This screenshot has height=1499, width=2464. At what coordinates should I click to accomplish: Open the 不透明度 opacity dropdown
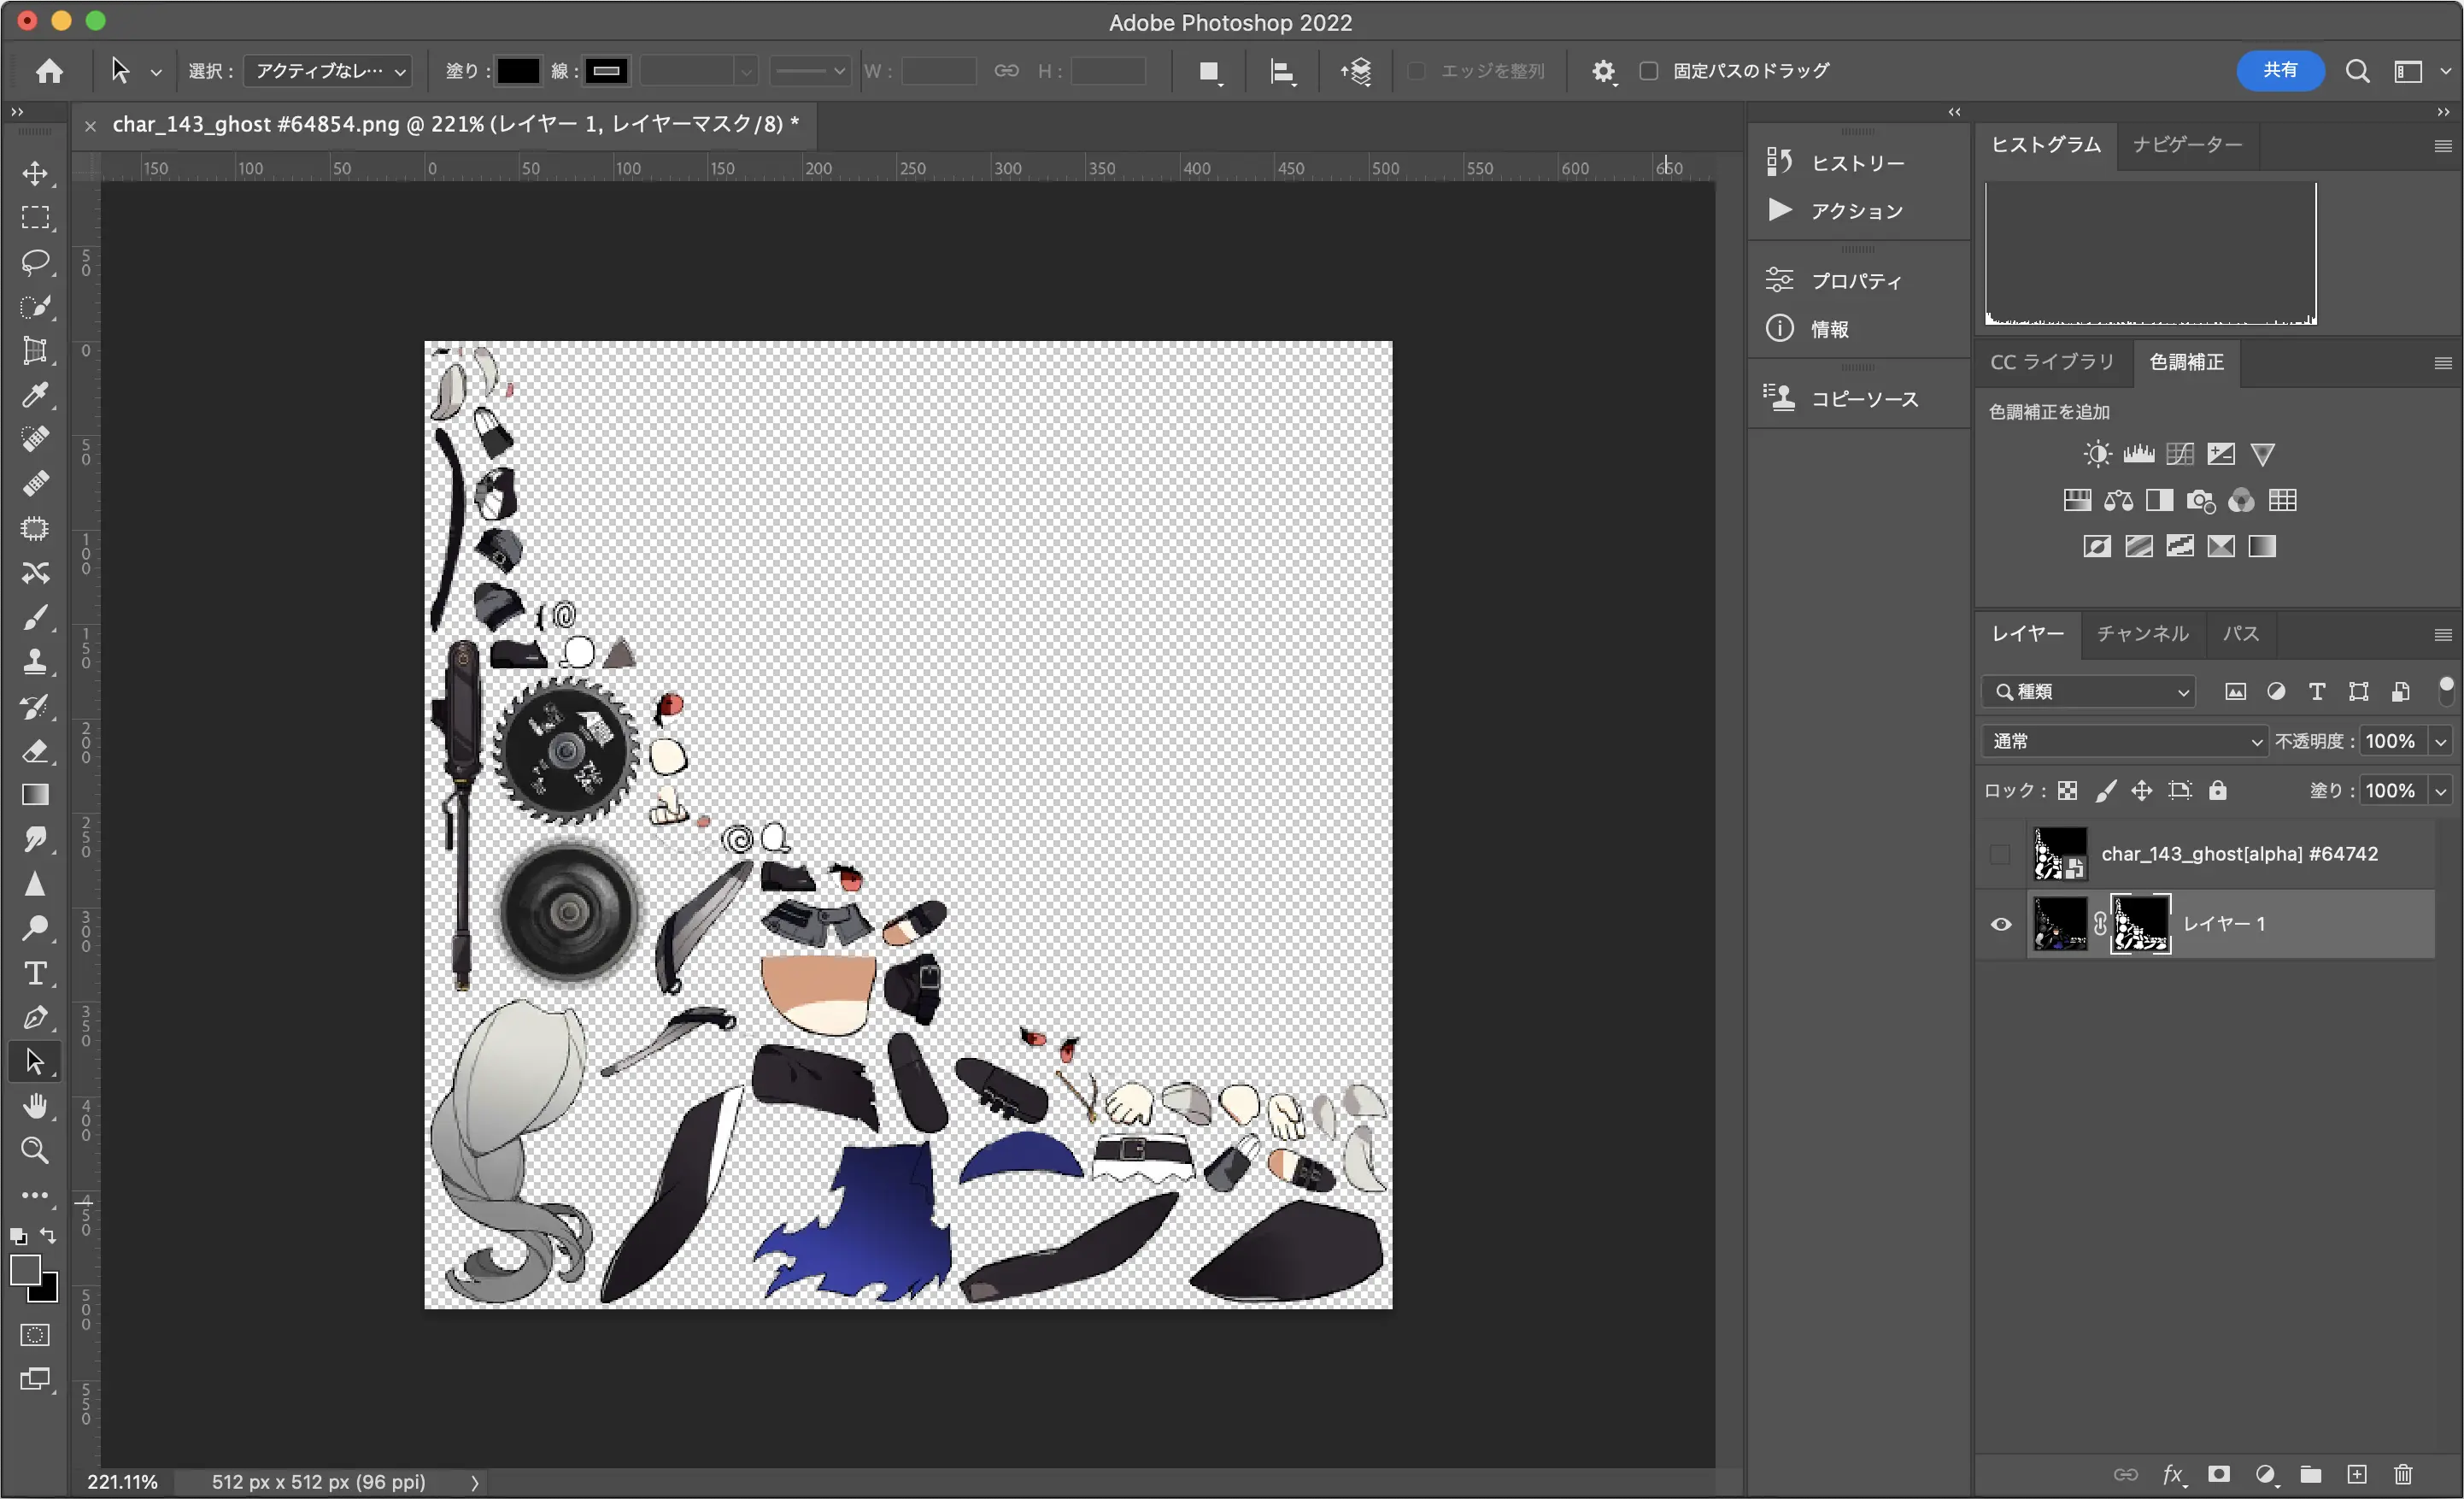[x=2440, y=740]
